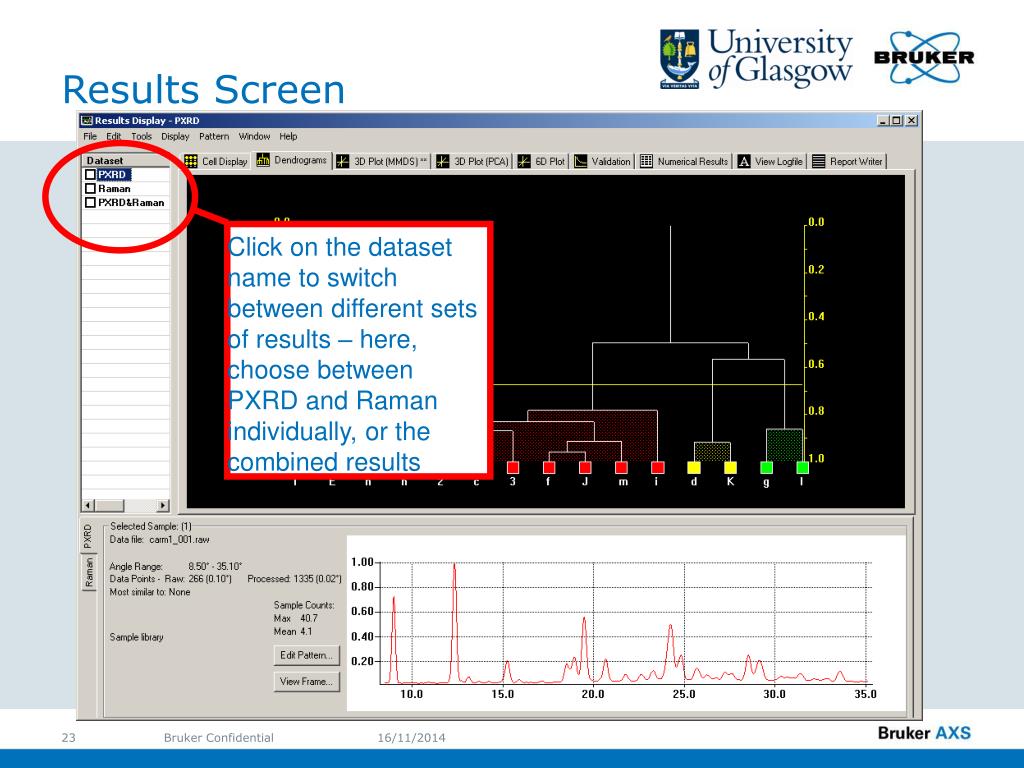Check the PXRD dataset checkbox
This screenshot has width=1024, height=768.
point(91,174)
